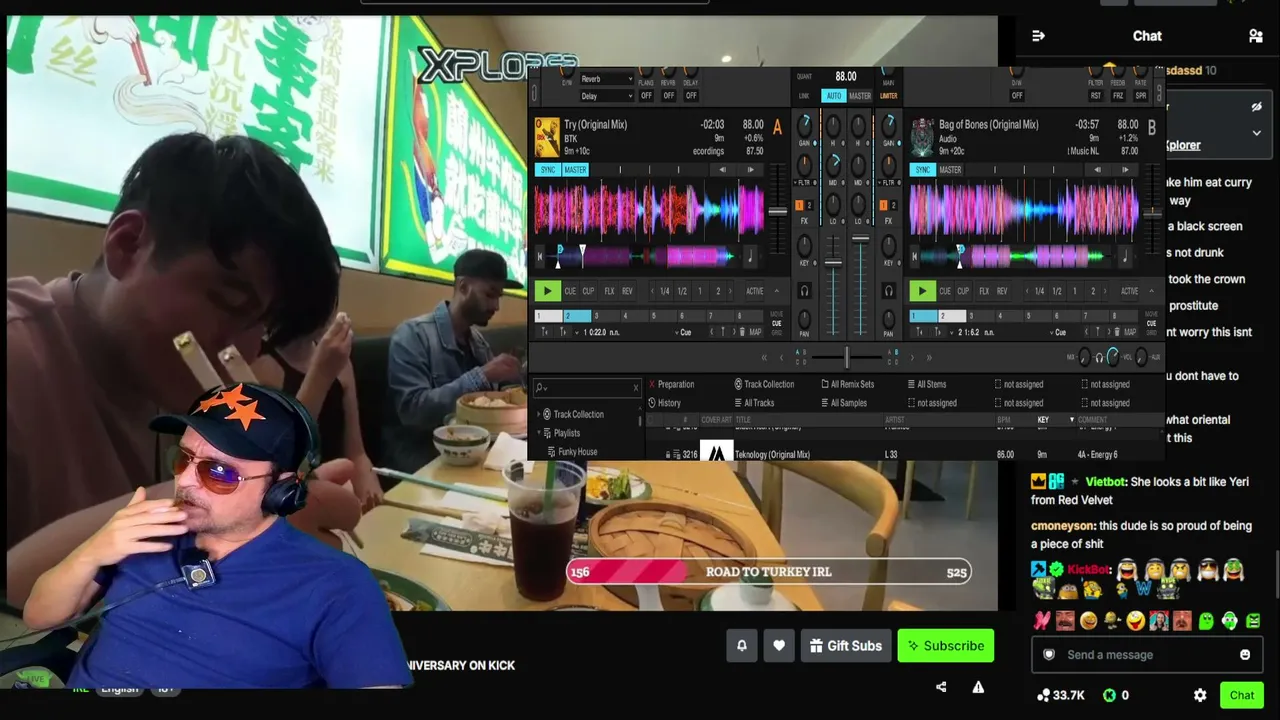Set loop size 1/4 on deck A
Screen dimensions: 1280x720
665,291
